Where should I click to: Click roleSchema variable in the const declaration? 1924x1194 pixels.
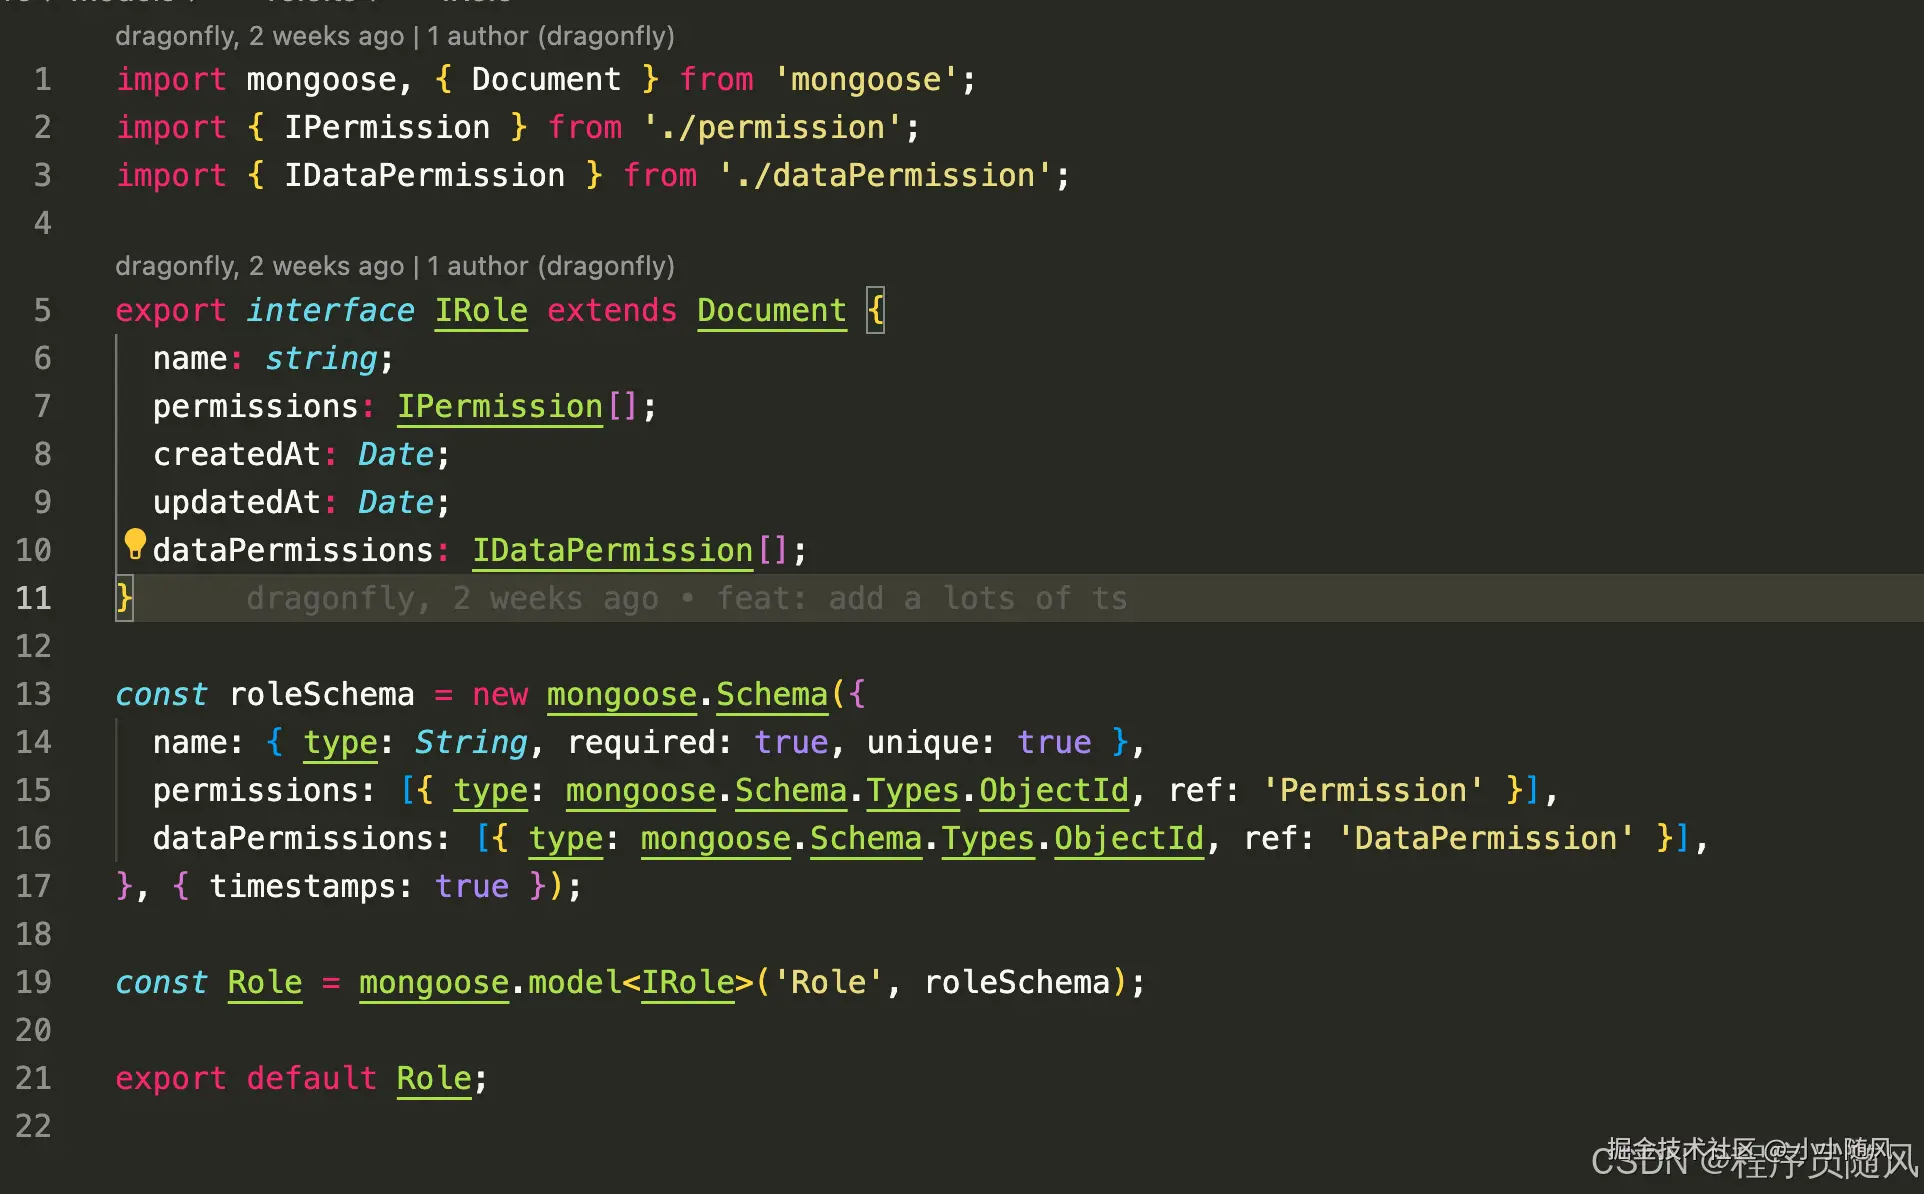click(321, 694)
